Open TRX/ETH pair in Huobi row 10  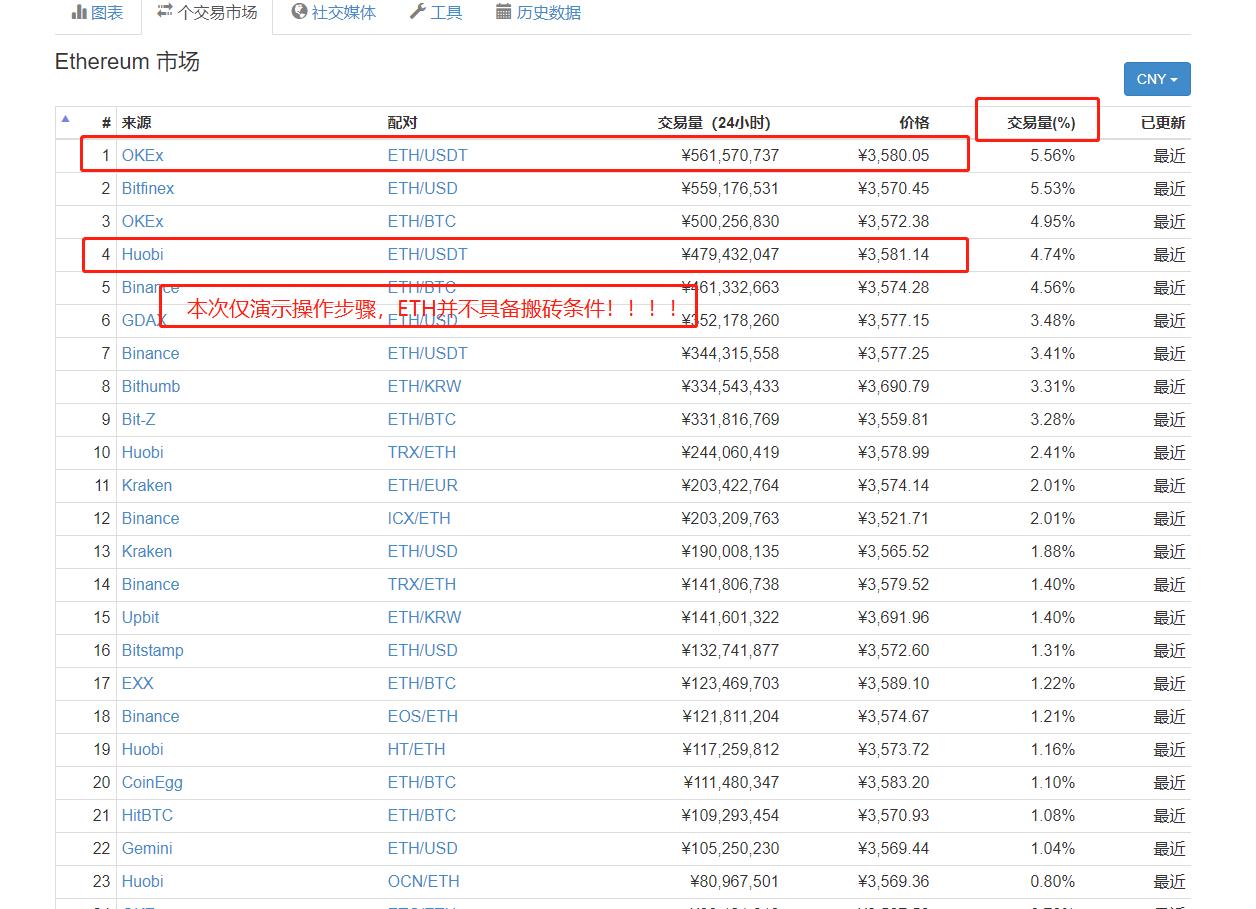click(421, 452)
